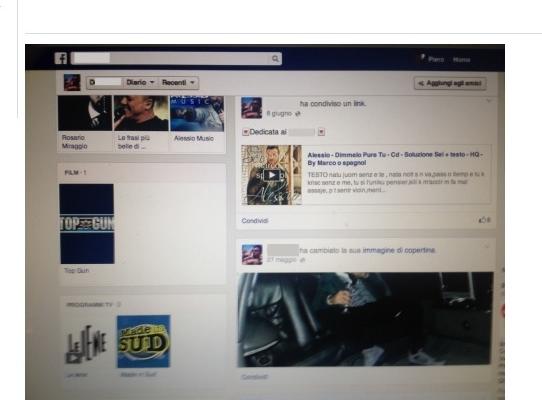This screenshot has height=400, width=542.
Task: Open the Alessio Dimmelo Pure Tu link title
Action: coord(395,159)
